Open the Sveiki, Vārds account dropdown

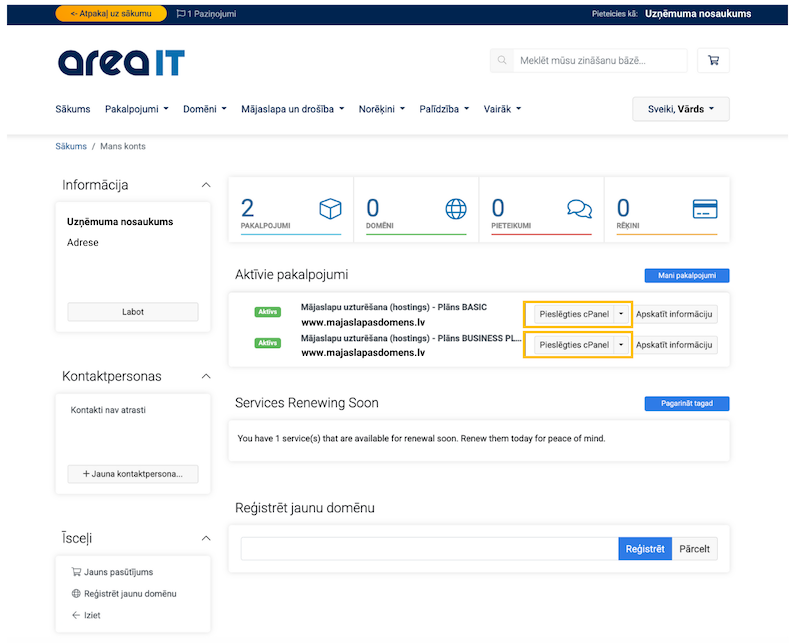[x=681, y=109]
